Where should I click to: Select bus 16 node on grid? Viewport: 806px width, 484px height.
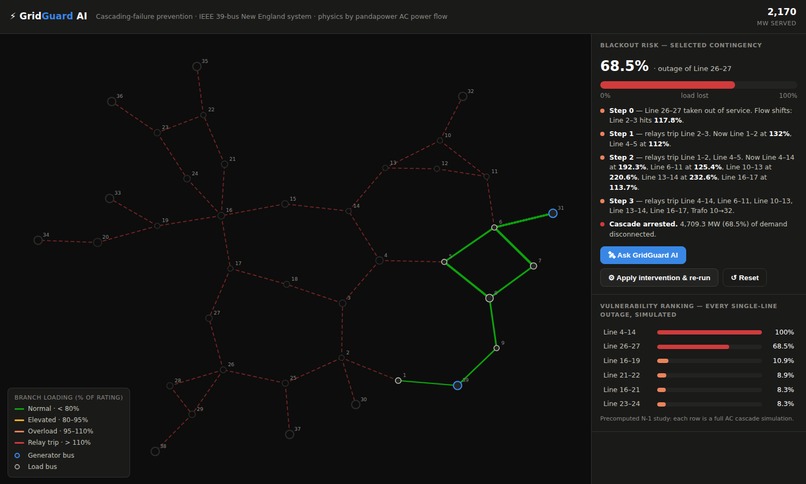(x=221, y=215)
